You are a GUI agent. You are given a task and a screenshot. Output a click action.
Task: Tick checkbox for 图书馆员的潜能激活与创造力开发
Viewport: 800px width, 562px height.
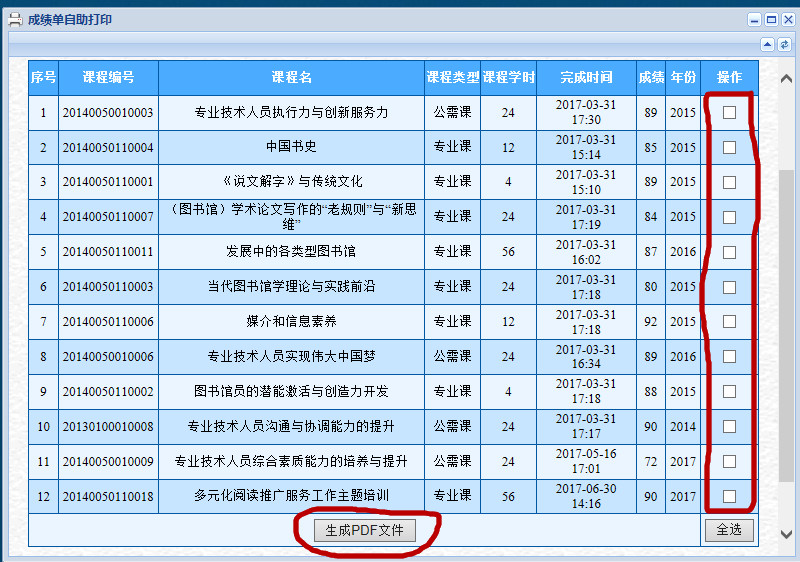[x=730, y=391]
